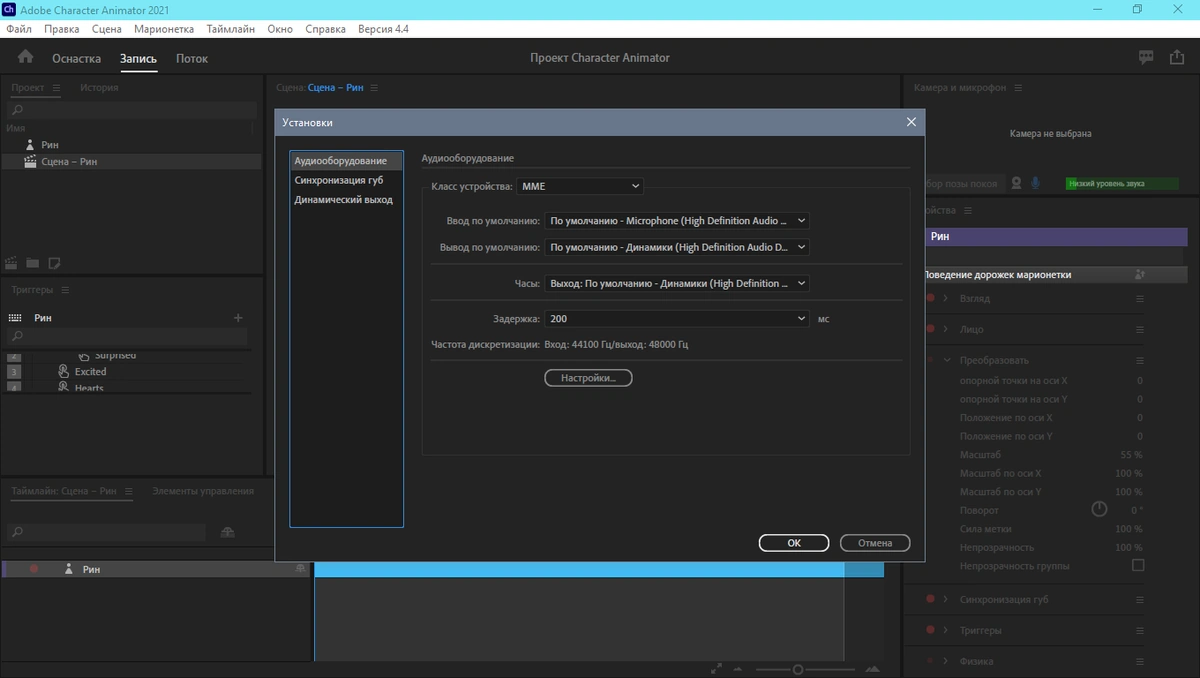The width and height of the screenshot is (1200, 678).
Task: Open the Взгляд behavior menu icon
Action: (x=1139, y=299)
